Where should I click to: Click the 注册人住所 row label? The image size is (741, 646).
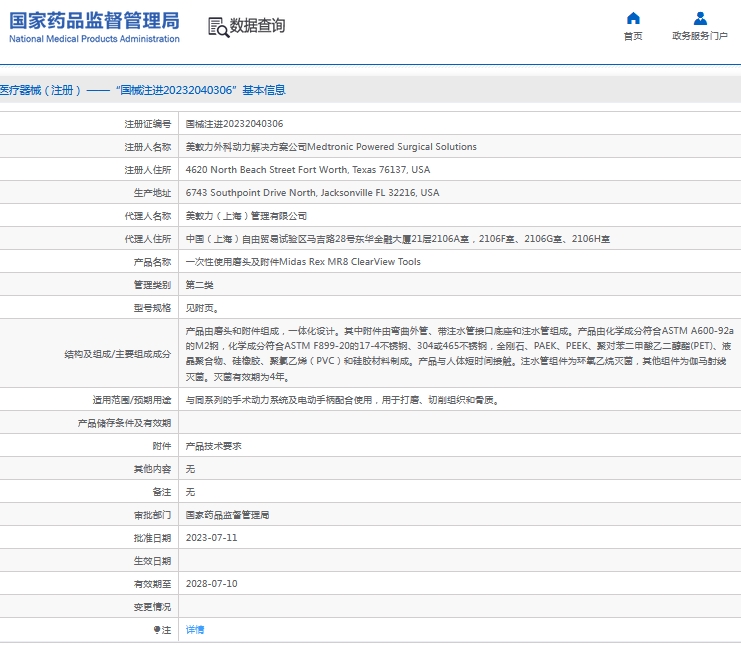tap(147, 170)
